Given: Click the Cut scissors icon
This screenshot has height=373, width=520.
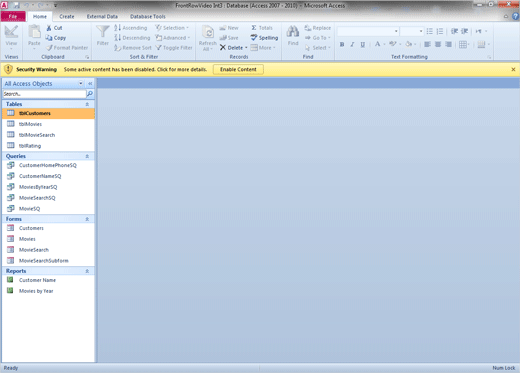Looking at the screenshot, I should tap(49, 28).
